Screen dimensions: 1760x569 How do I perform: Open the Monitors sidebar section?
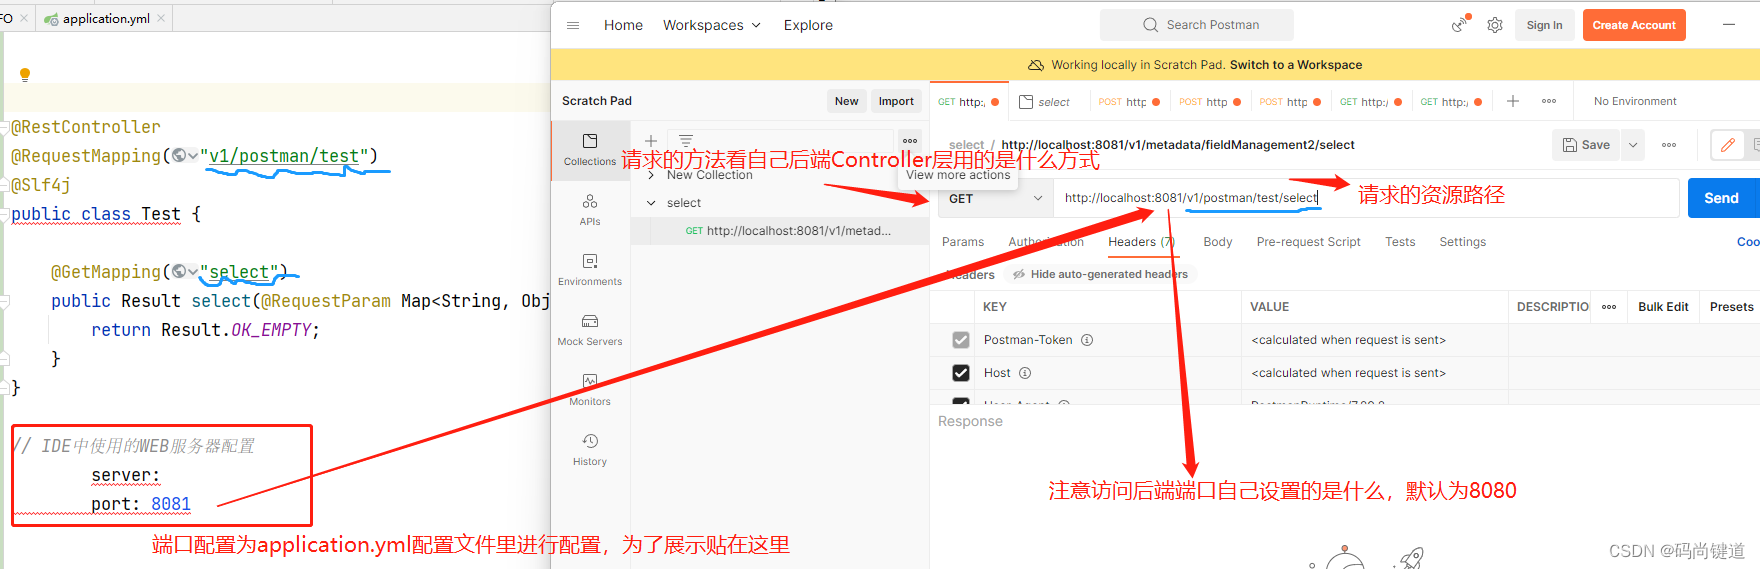(590, 390)
